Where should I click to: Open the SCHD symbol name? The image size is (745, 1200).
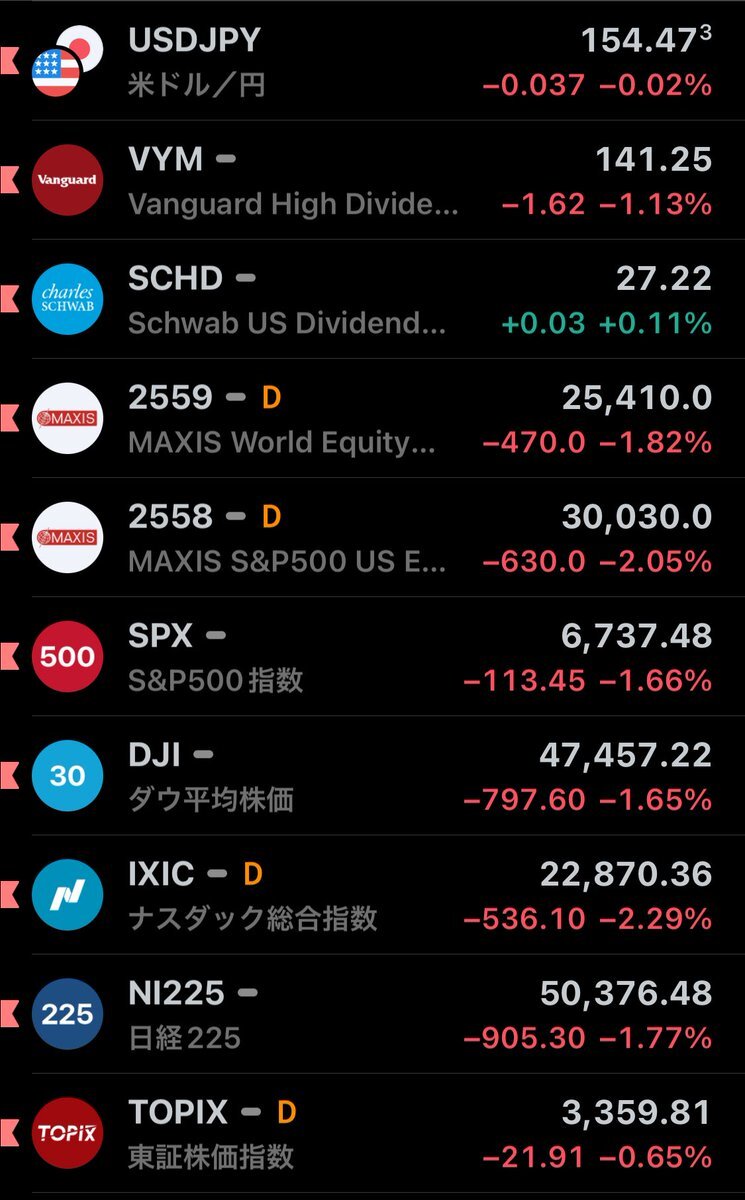[x=175, y=279]
